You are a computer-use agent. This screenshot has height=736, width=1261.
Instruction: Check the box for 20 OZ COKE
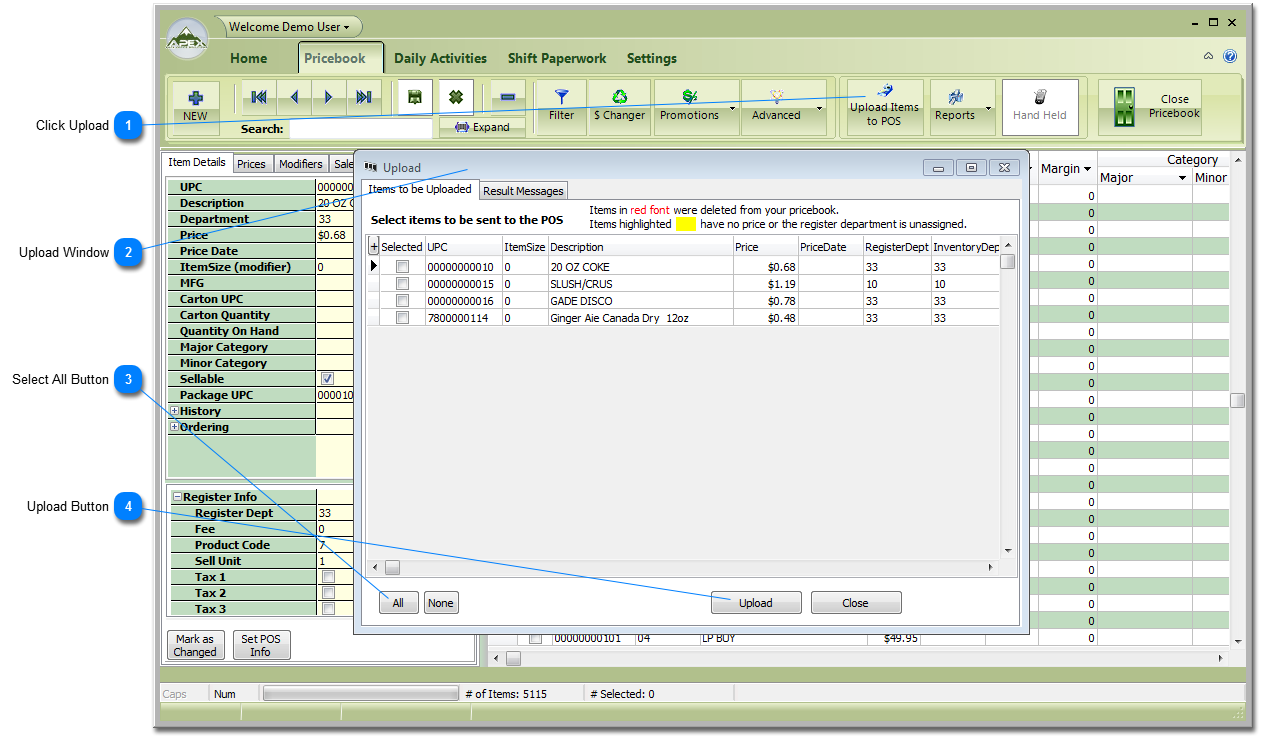402,267
